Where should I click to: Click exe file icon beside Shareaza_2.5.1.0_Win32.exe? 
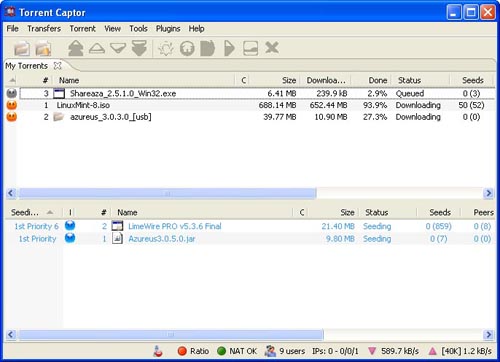(59, 93)
